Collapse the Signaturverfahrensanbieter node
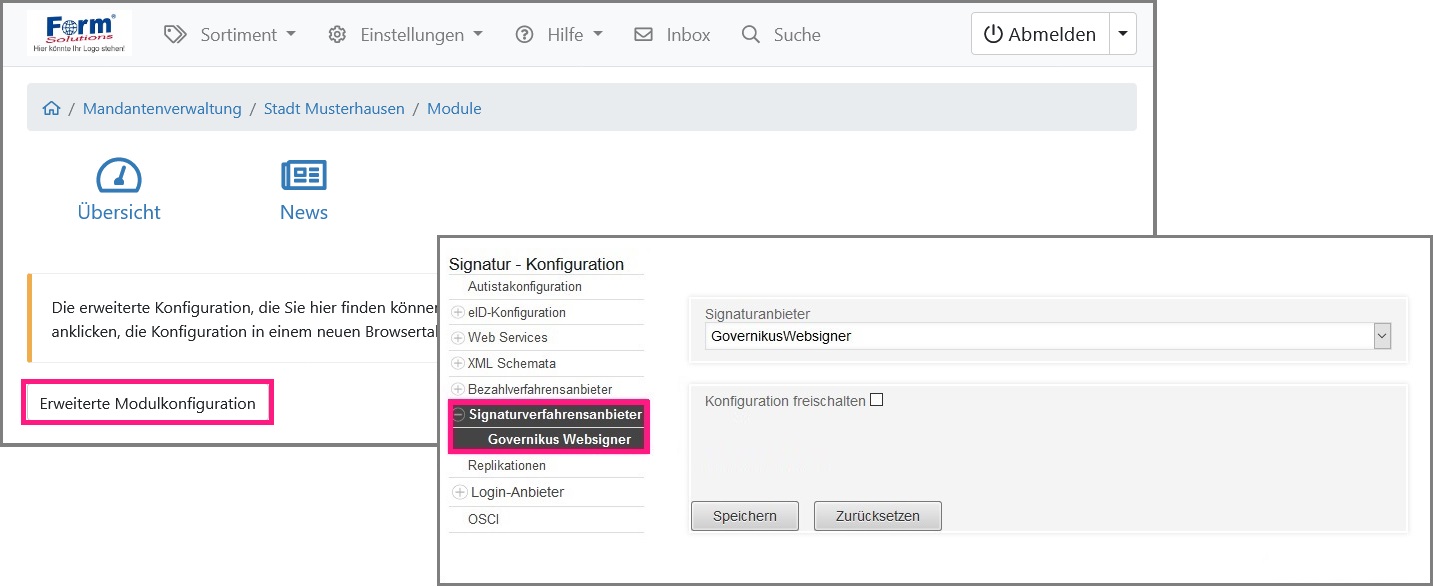Image resolution: width=1433 pixels, height=587 pixels. pos(459,414)
